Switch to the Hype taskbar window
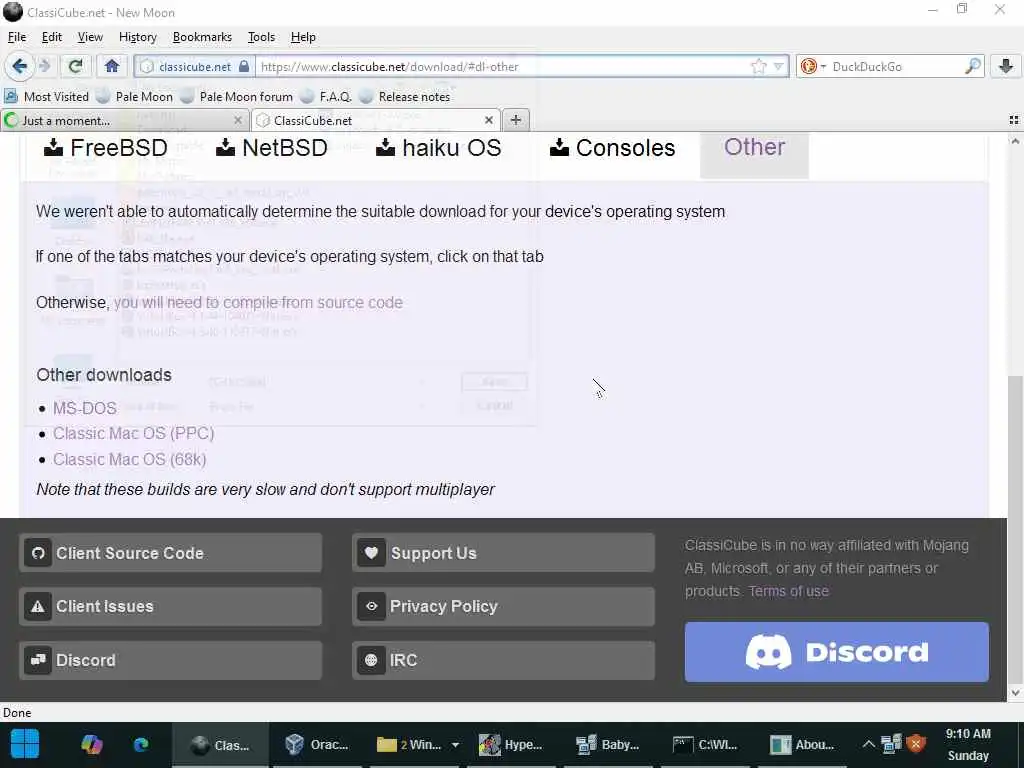The height and width of the screenshot is (768, 1024). 511,744
